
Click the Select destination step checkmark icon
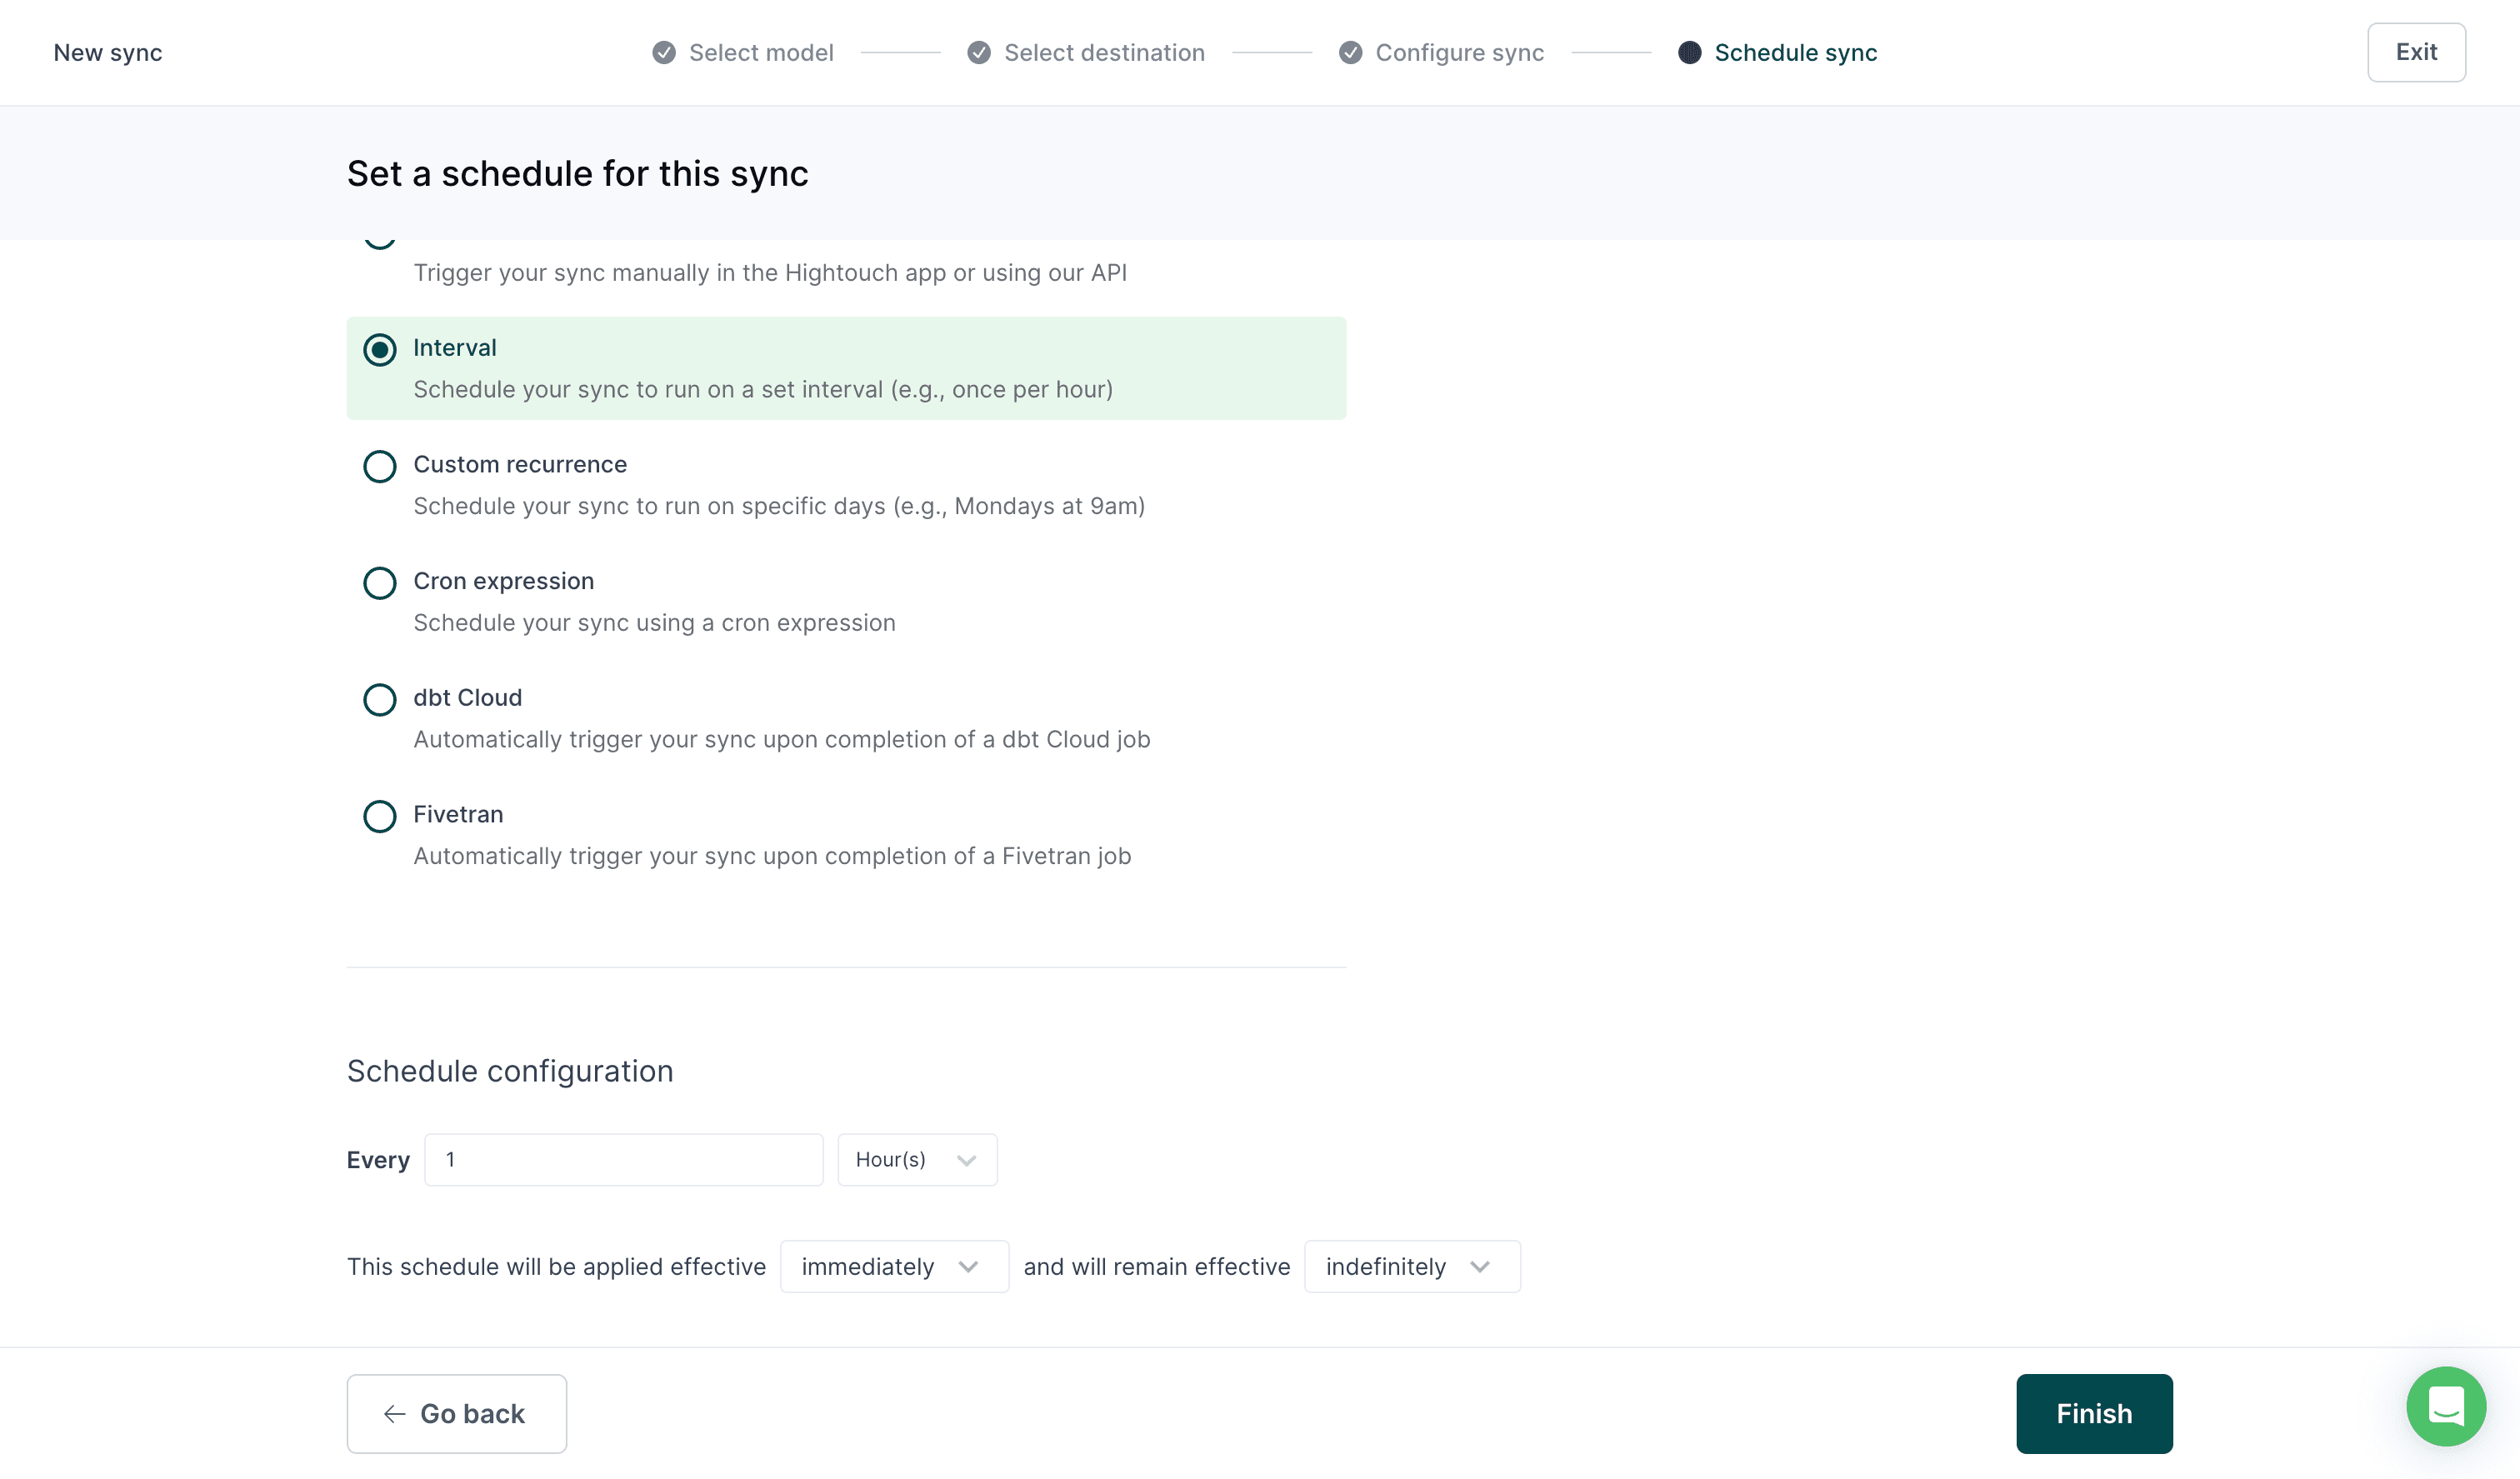978,52
